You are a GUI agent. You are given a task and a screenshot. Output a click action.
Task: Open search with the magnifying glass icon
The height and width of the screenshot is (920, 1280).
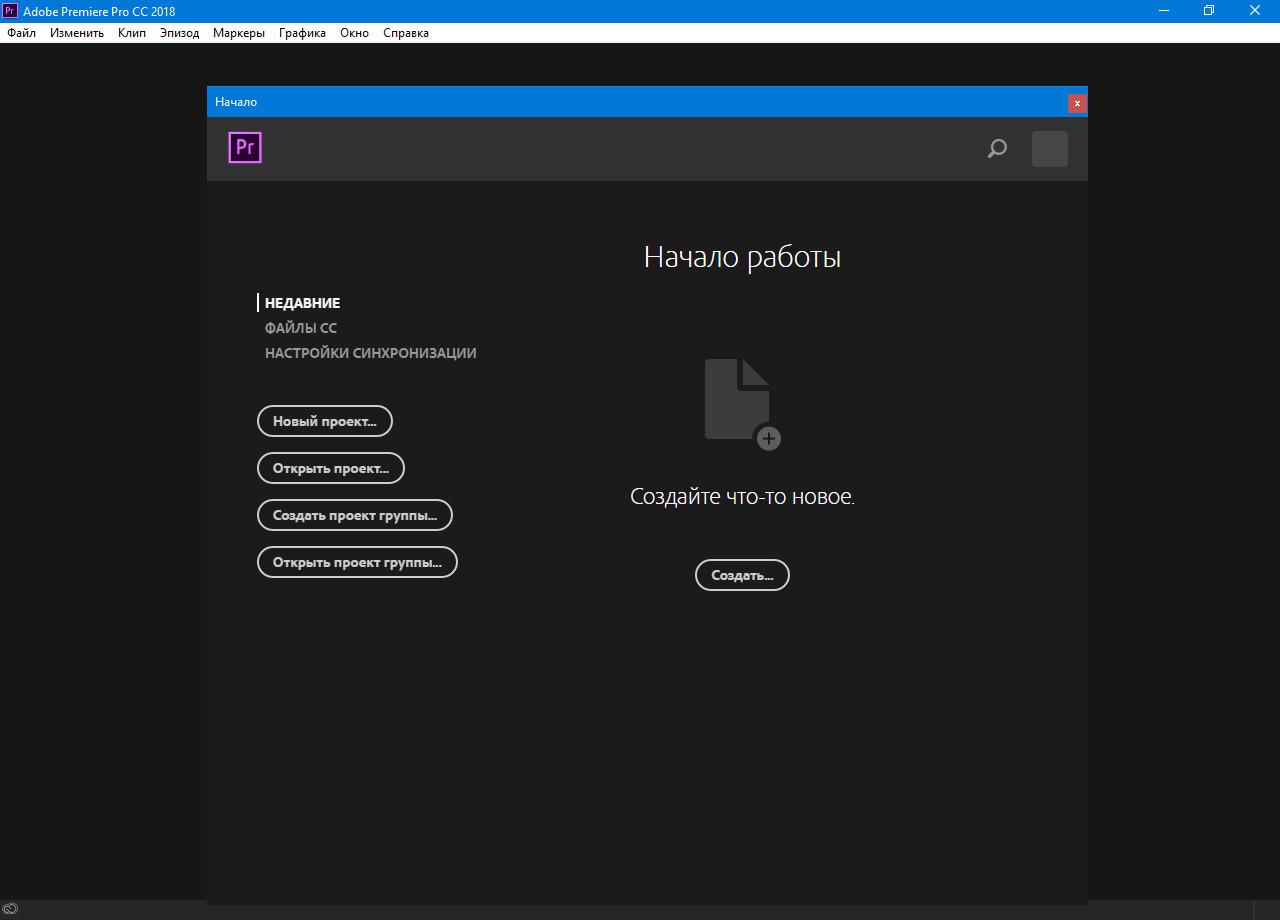pyautogui.click(x=997, y=149)
